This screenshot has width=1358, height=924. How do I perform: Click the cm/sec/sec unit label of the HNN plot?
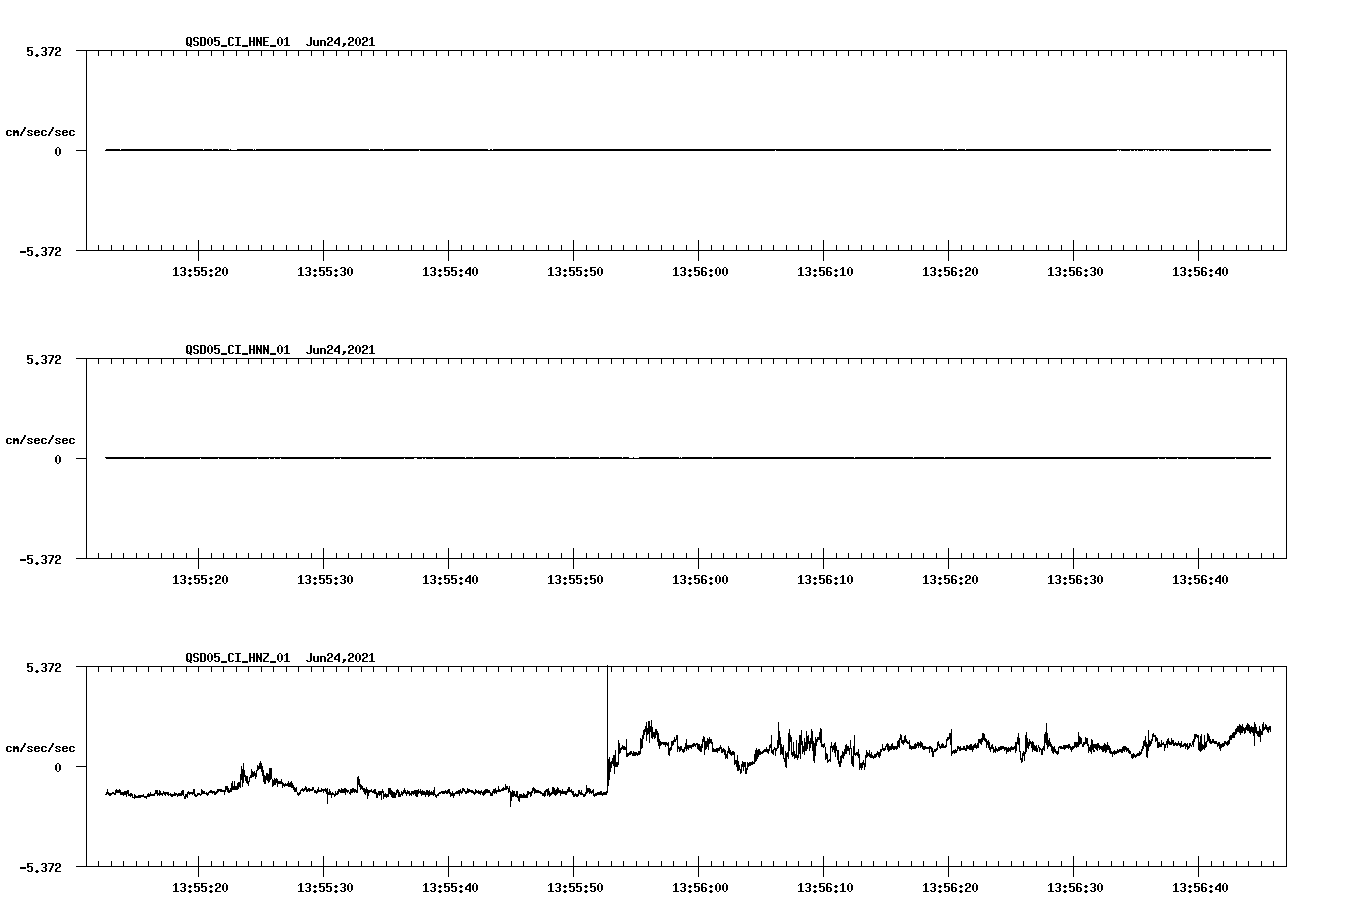[x=40, y=440]
